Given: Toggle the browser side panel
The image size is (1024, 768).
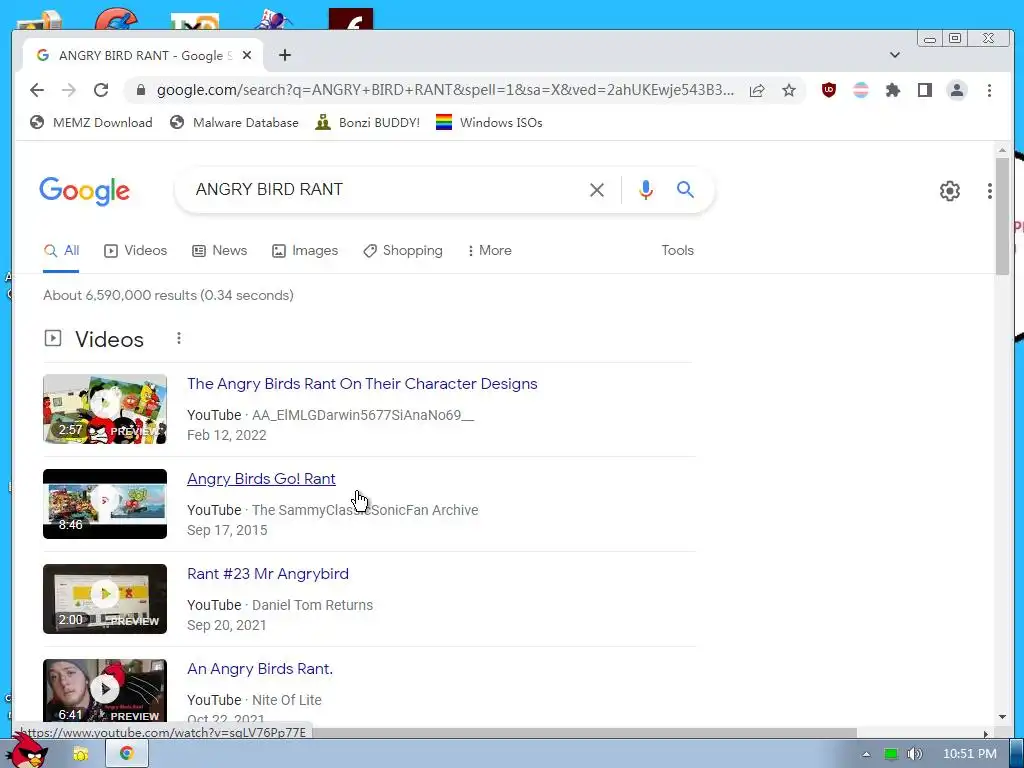Looking at the screenshot, I should click(x=925, y=90).
